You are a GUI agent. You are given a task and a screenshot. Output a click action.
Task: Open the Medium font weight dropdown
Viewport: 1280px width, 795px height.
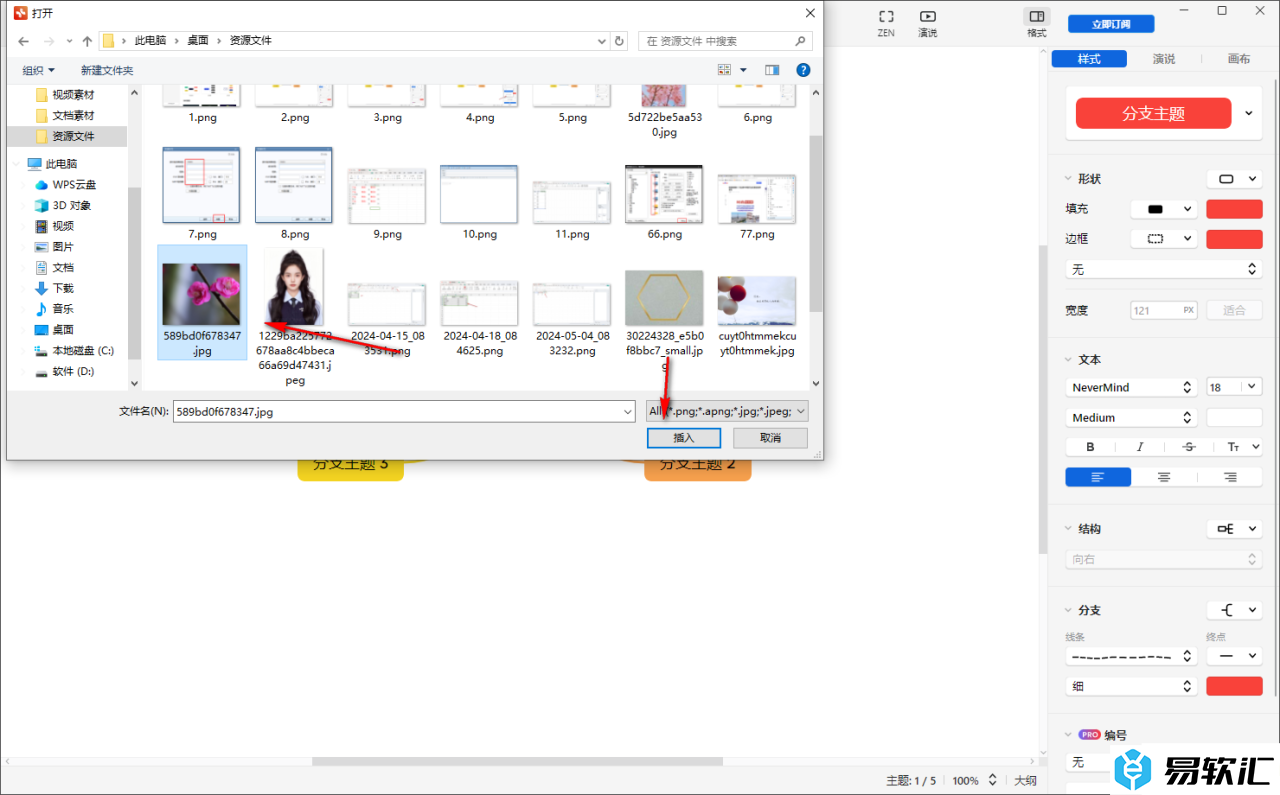pos(1131,417)
